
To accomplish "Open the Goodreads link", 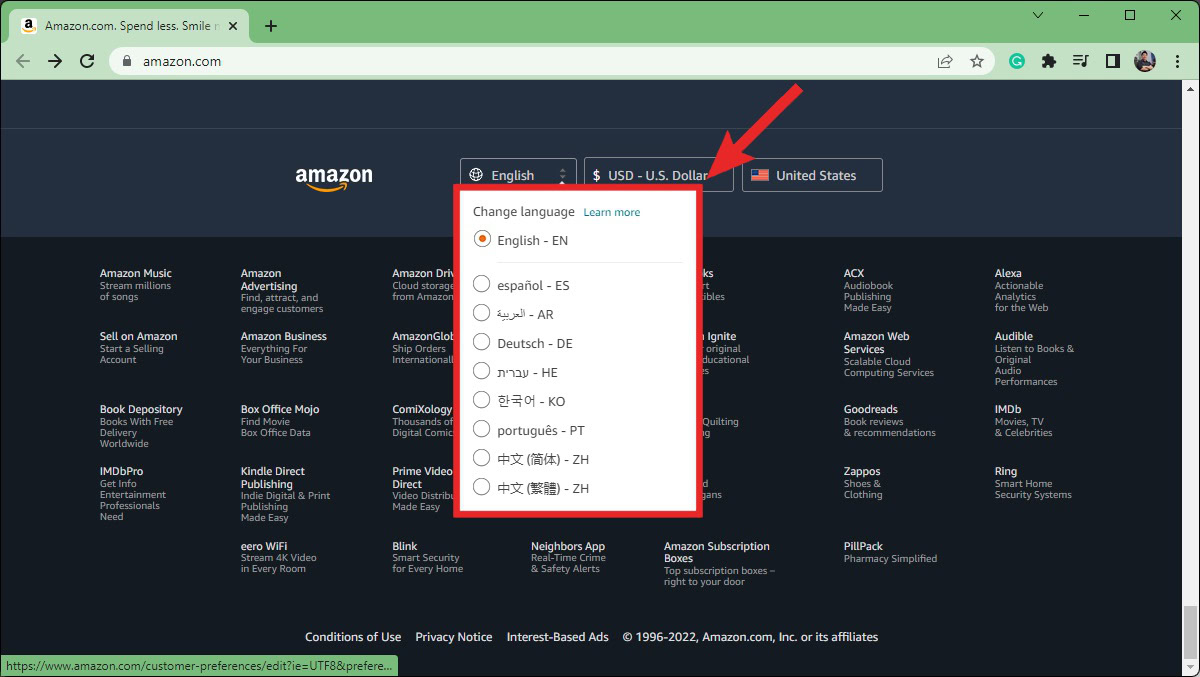I will [889, 421].
